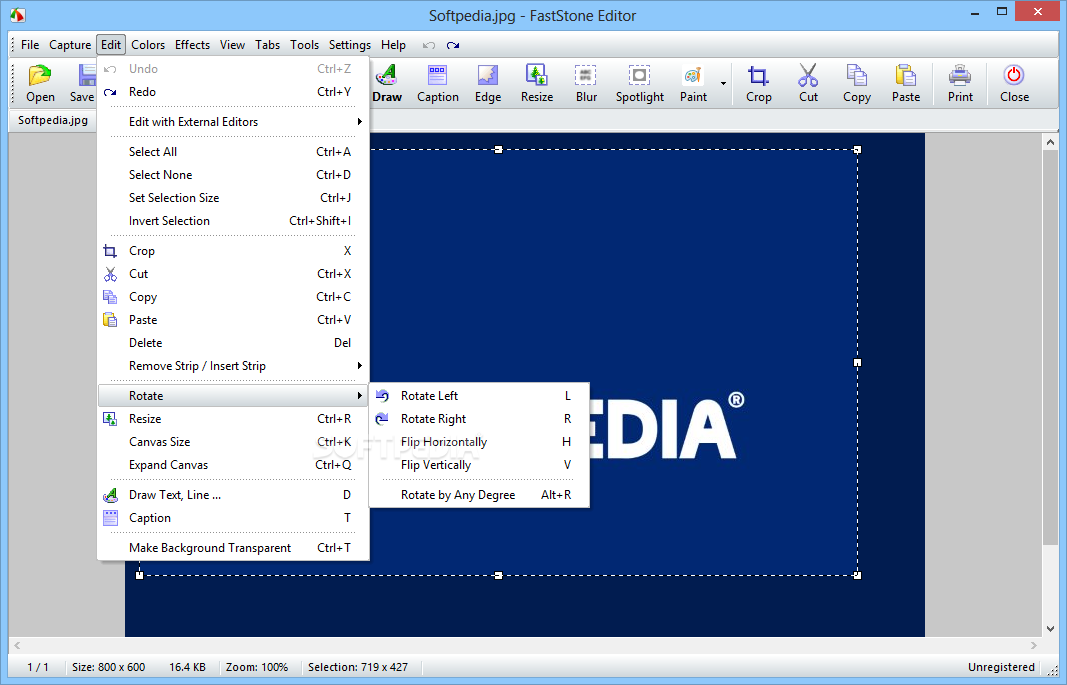The width and height of the screenshot is (1067, 685).
Task: Click the Resize icon in the Edit menu
Action: [x=110, y=419]
